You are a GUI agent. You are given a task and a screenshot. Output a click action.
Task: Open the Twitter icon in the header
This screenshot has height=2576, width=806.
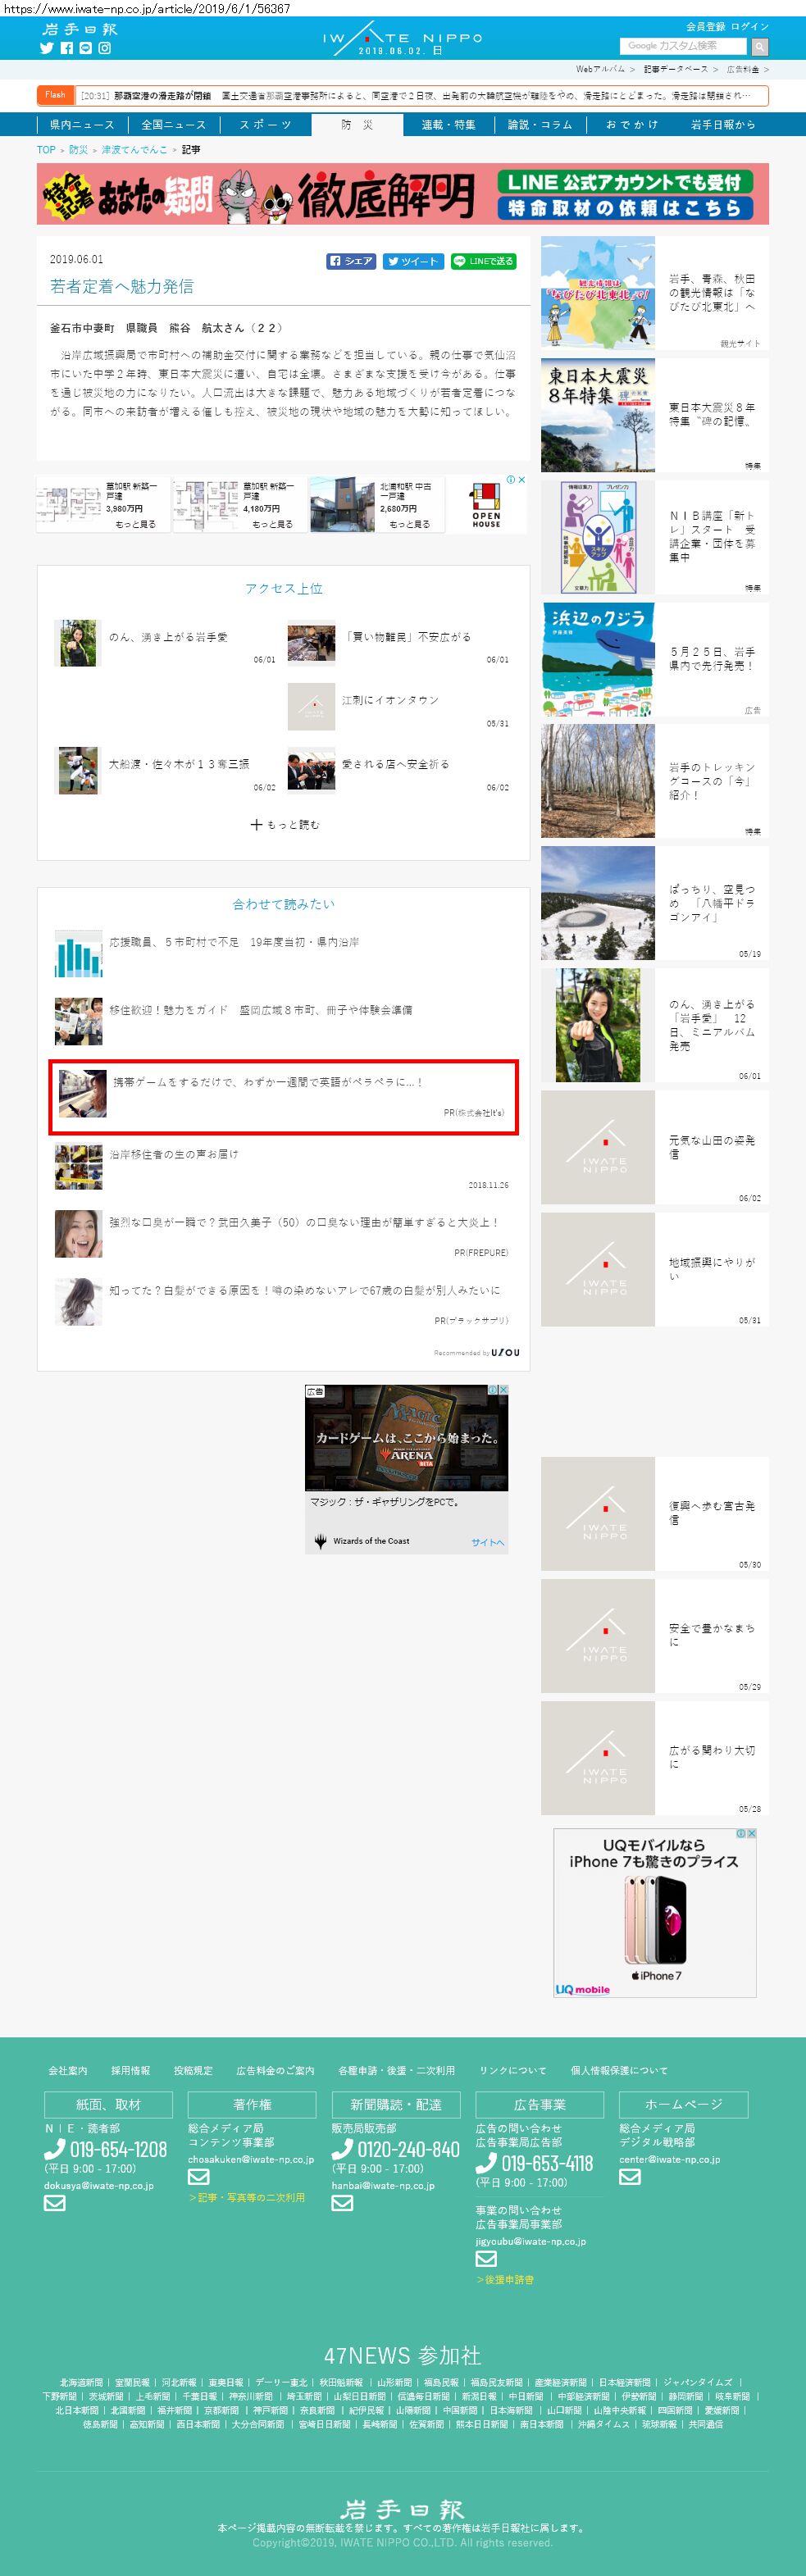coord(46,48)
